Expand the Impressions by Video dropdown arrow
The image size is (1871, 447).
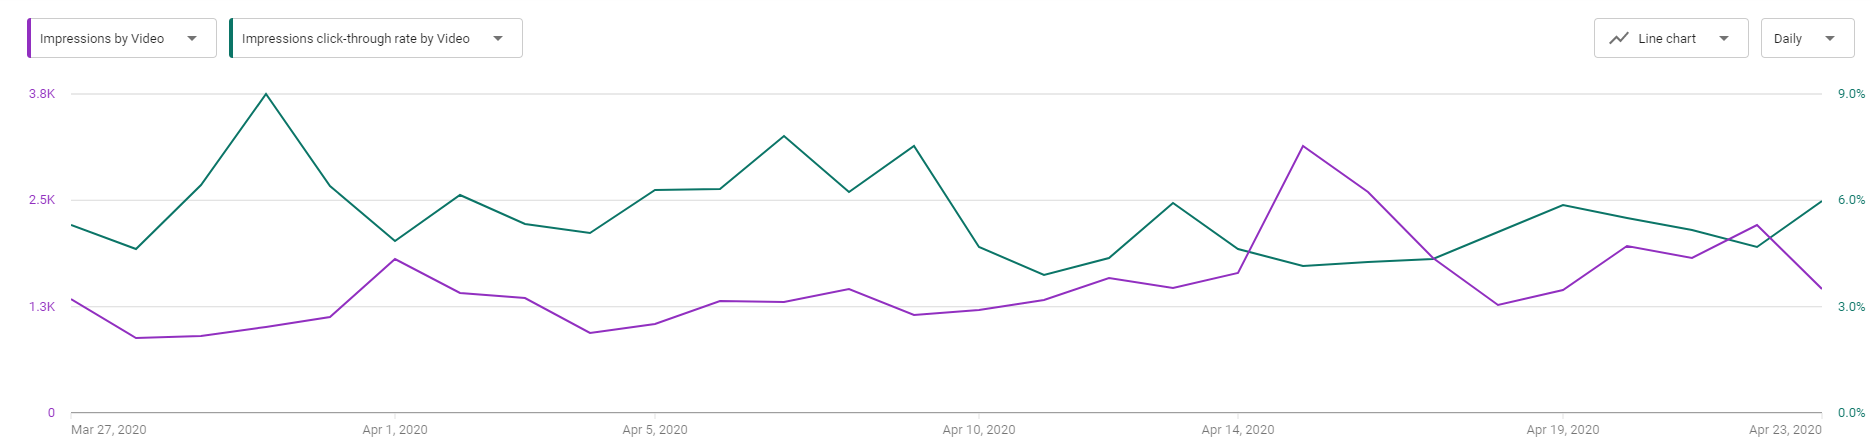coord(192,39)
